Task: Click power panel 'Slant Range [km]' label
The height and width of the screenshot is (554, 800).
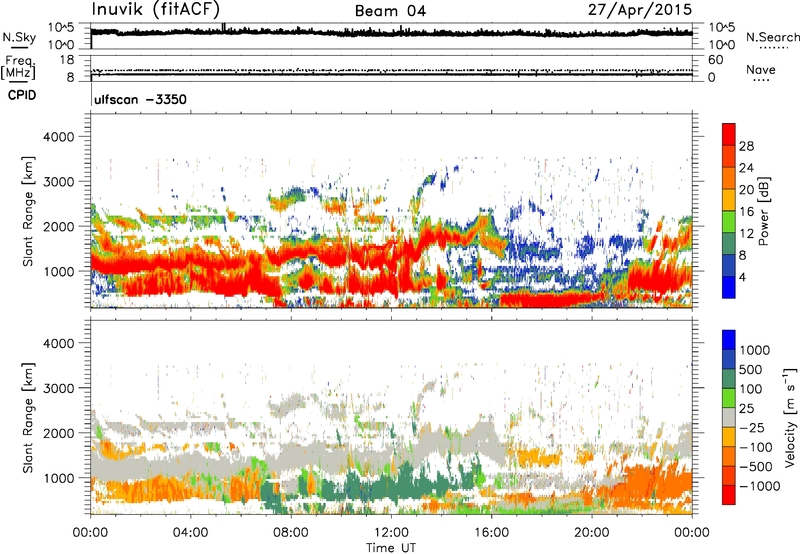Action: click(x=28, y=211)
